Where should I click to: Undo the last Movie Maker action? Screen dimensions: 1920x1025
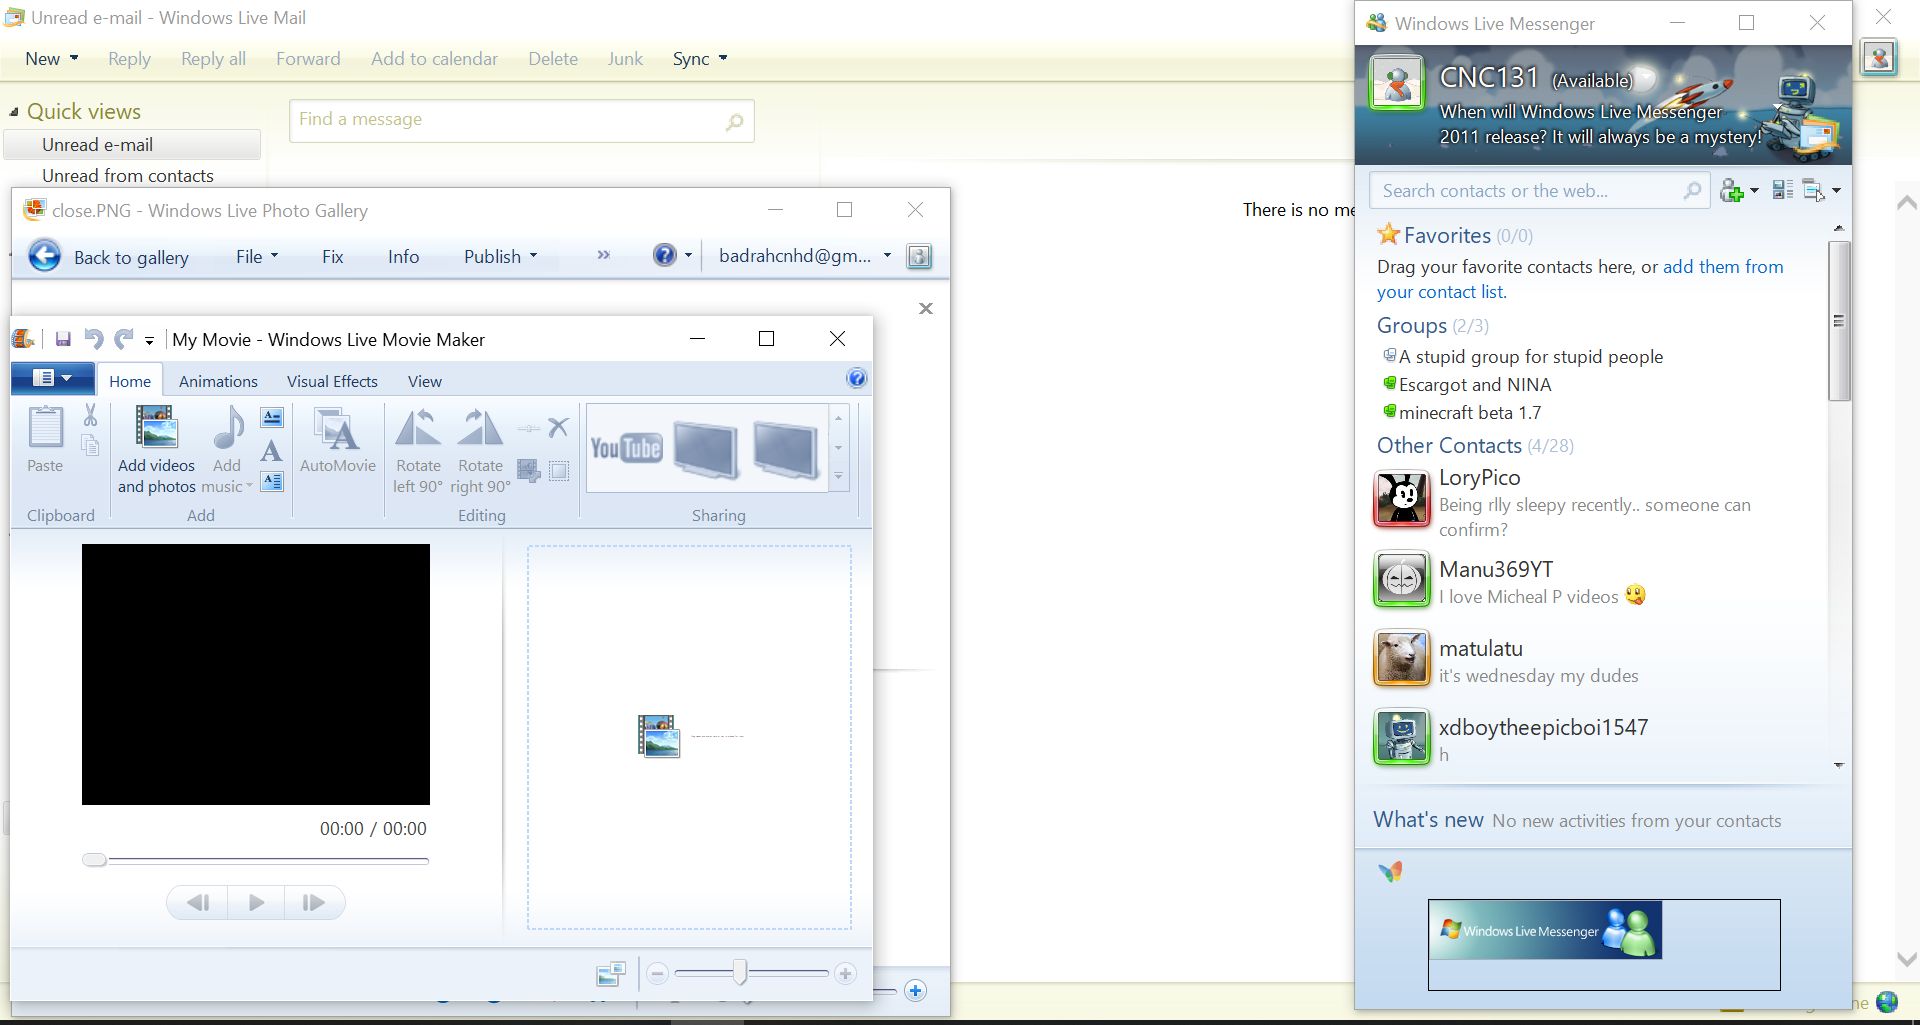[94, 339]
